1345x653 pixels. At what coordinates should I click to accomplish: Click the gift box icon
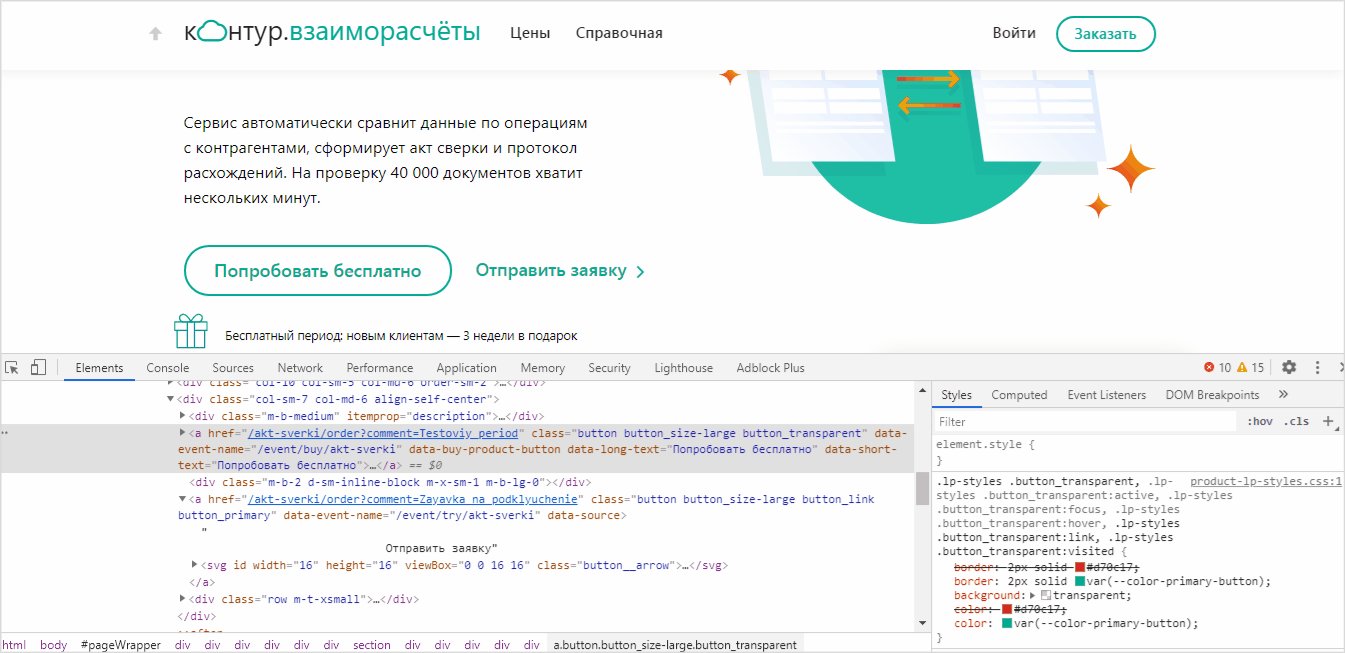pos(190,331)
